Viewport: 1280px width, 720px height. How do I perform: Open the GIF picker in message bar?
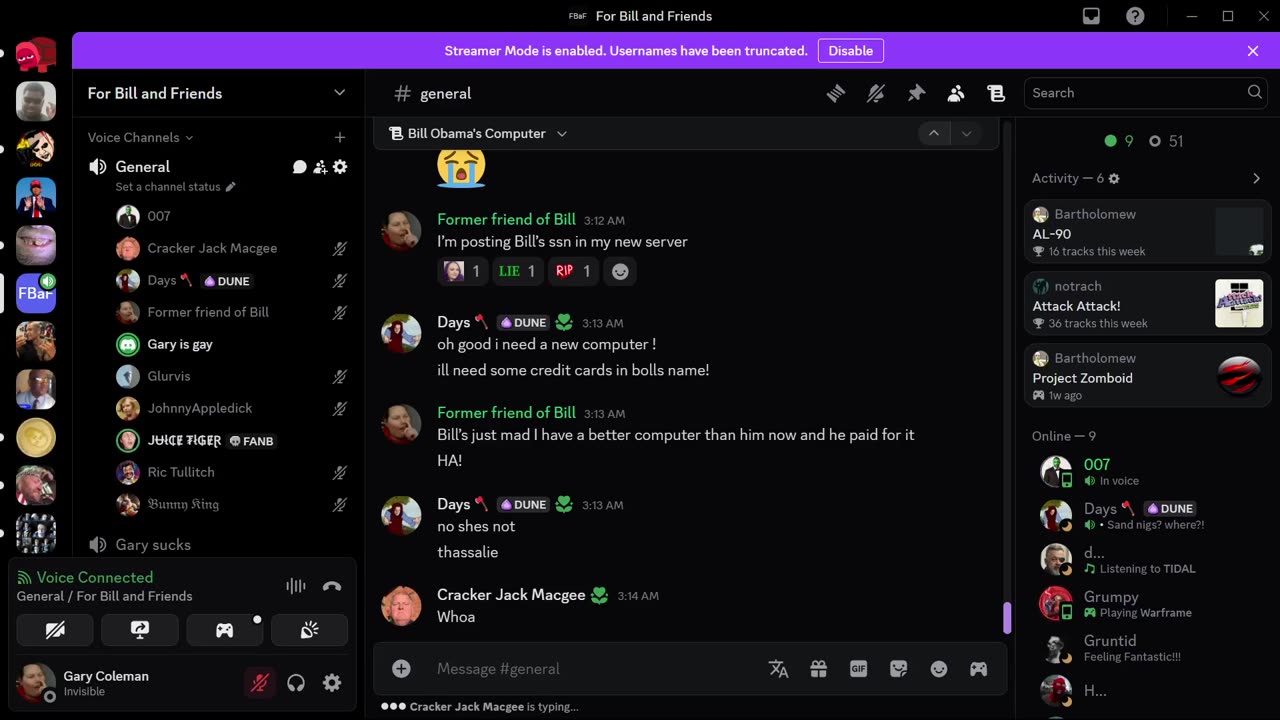click(x=858, y=669)
